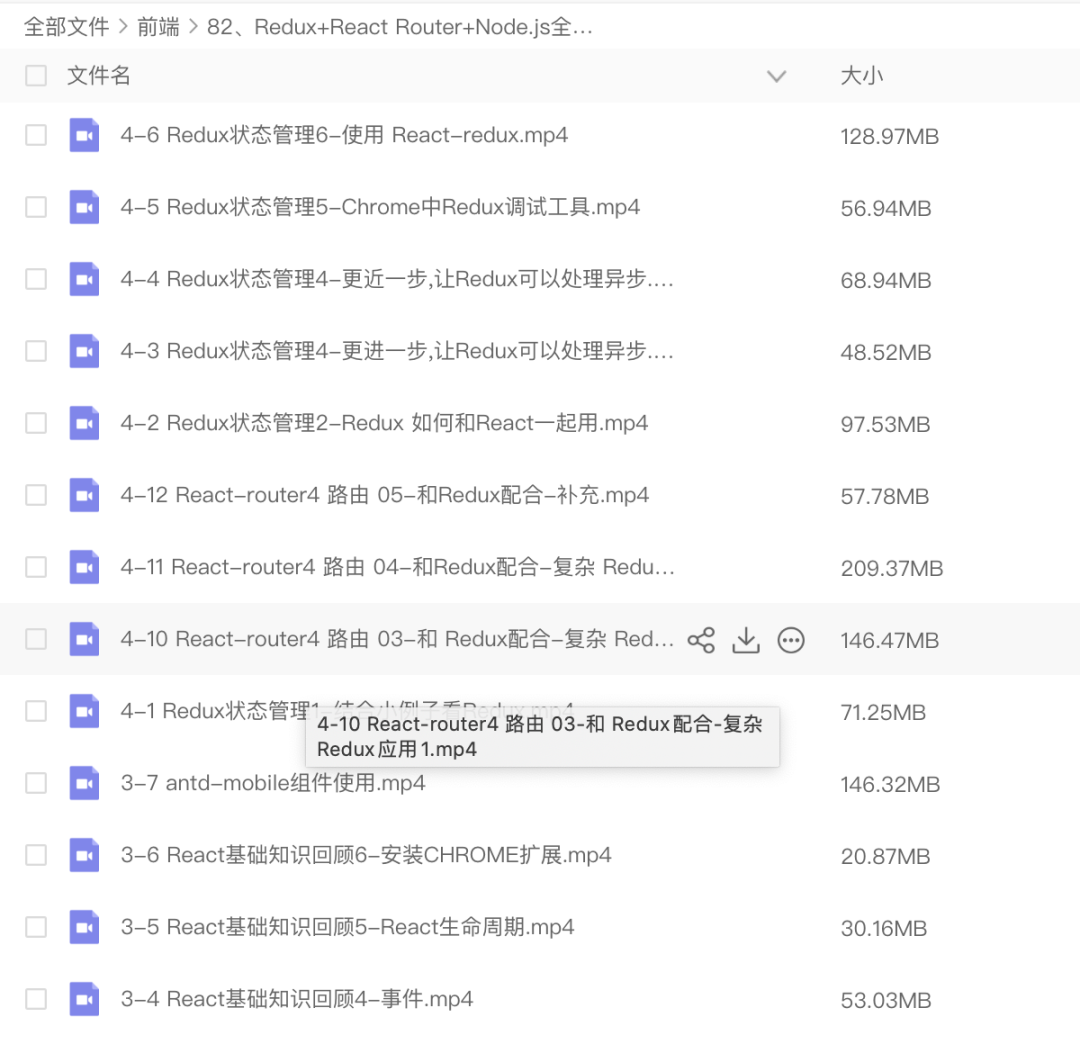Open 3-5 React生命周期.mp4
Viewport: 1080px width, 1053px height.
347,927
